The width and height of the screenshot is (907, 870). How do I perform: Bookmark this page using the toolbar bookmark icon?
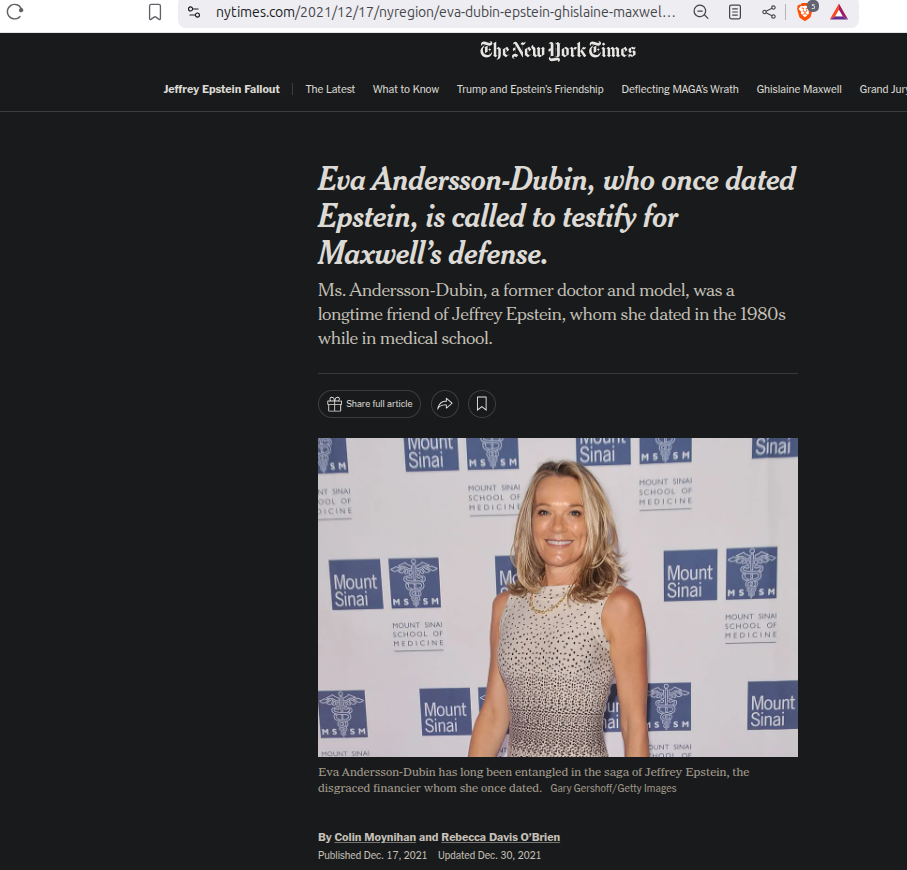155,12
